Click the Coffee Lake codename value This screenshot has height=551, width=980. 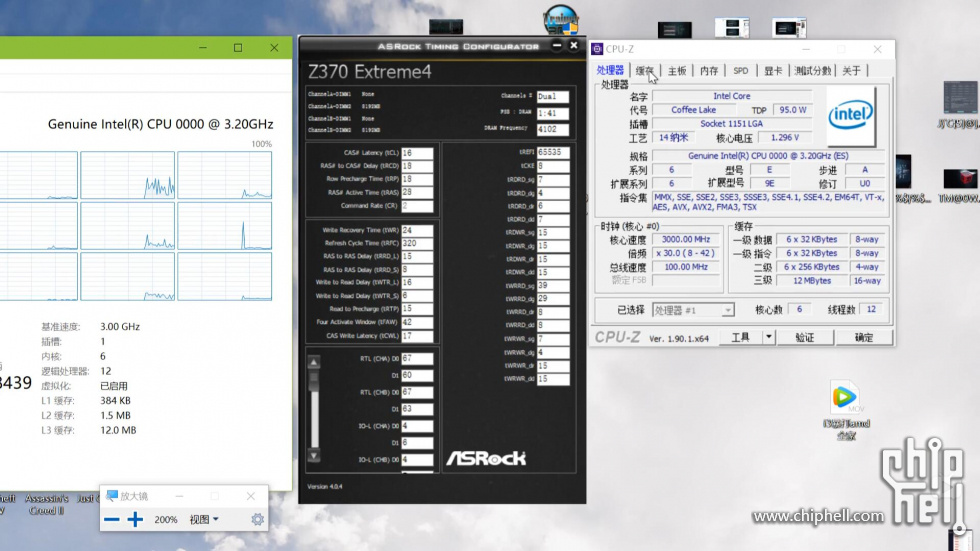pyautogui.click(x=693, y=110)
